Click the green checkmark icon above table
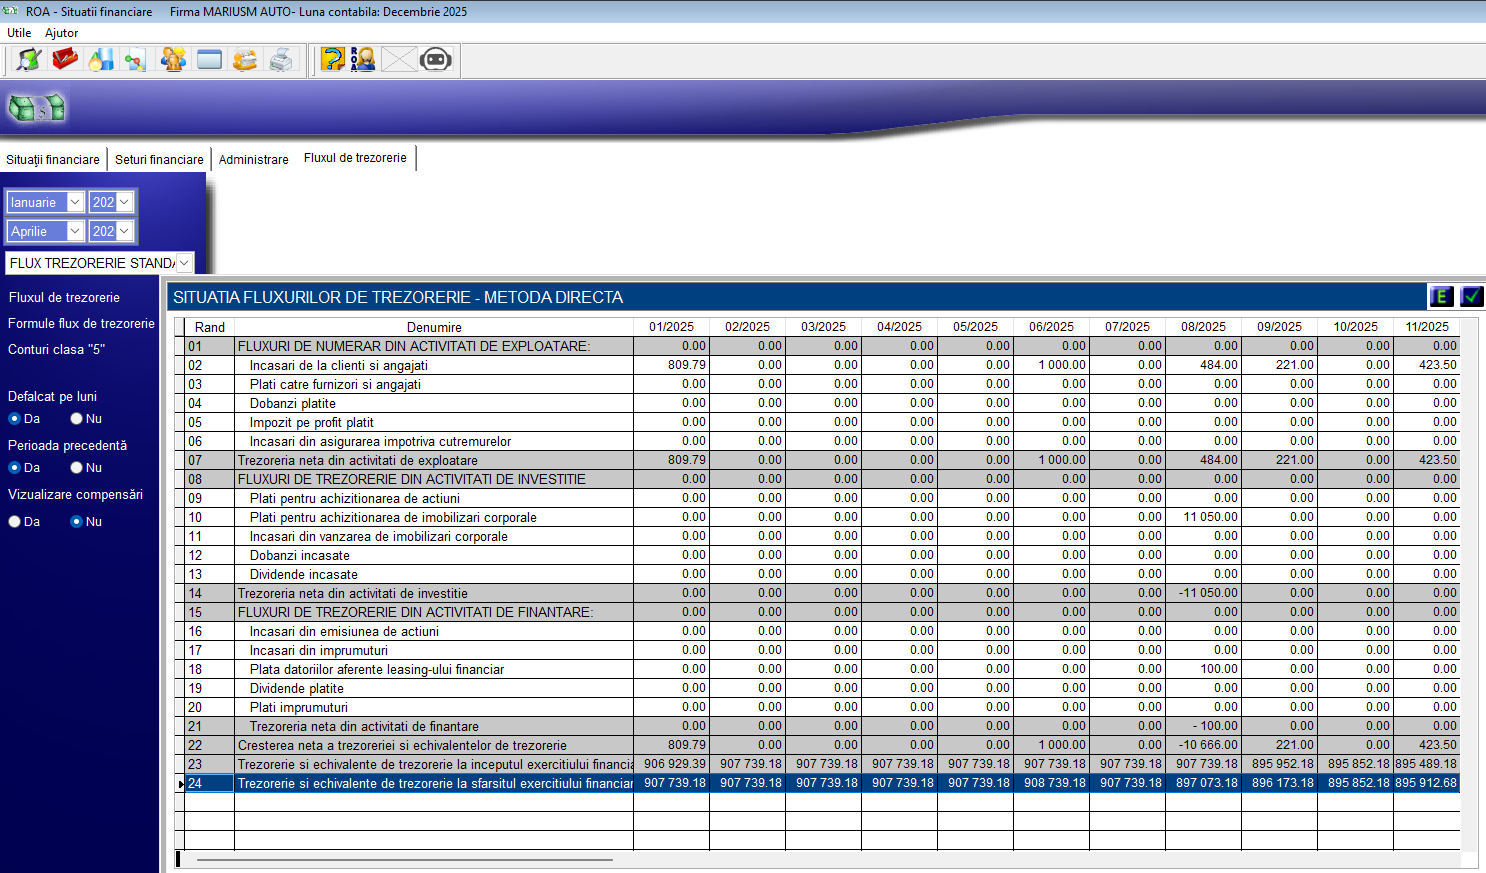This screenshot has height=873, width=1486. [1471, 296]
